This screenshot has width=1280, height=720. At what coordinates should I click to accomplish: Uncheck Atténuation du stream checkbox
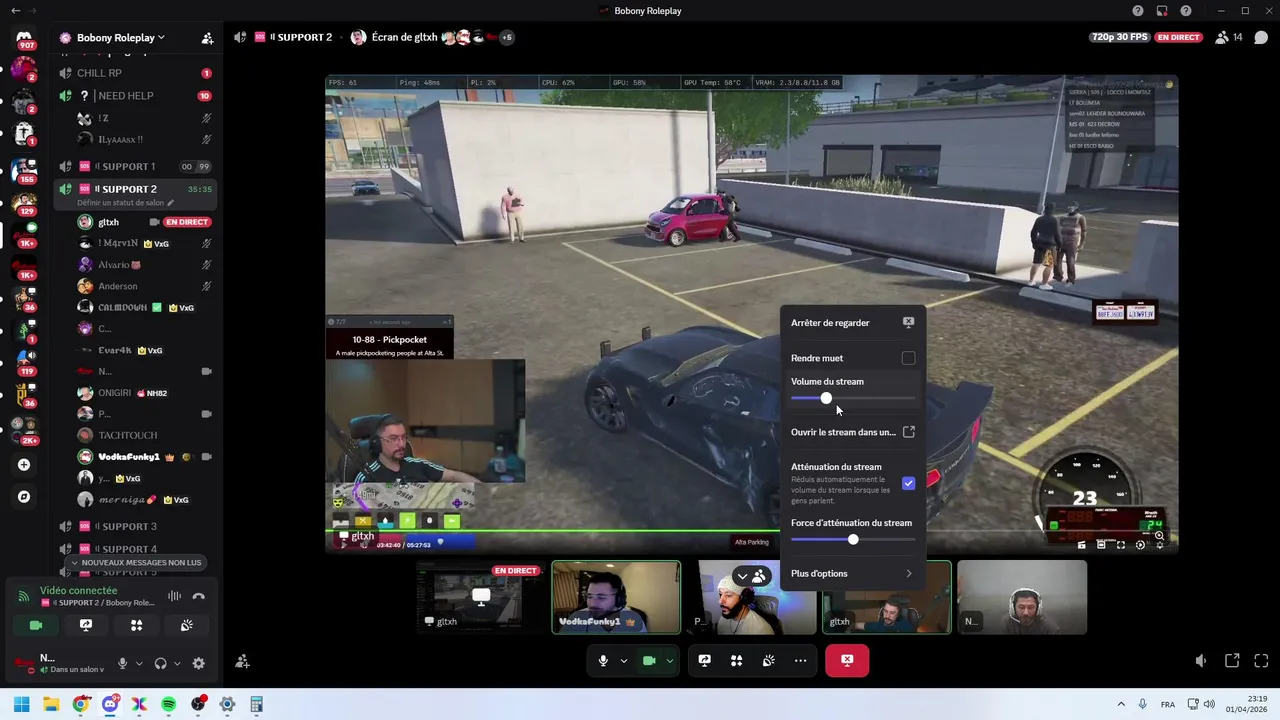coord(908,483)
